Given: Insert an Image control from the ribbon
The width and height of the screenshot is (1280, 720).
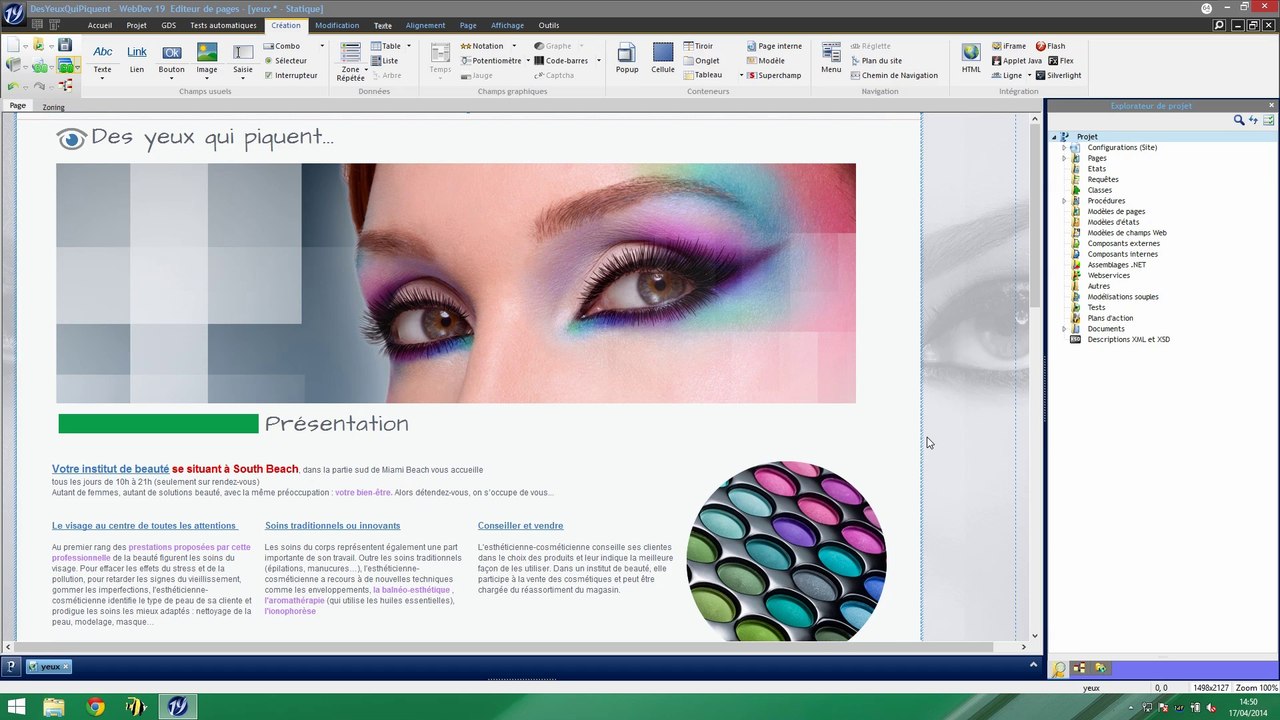Looking at the screenshot, I should click(207, 59).
